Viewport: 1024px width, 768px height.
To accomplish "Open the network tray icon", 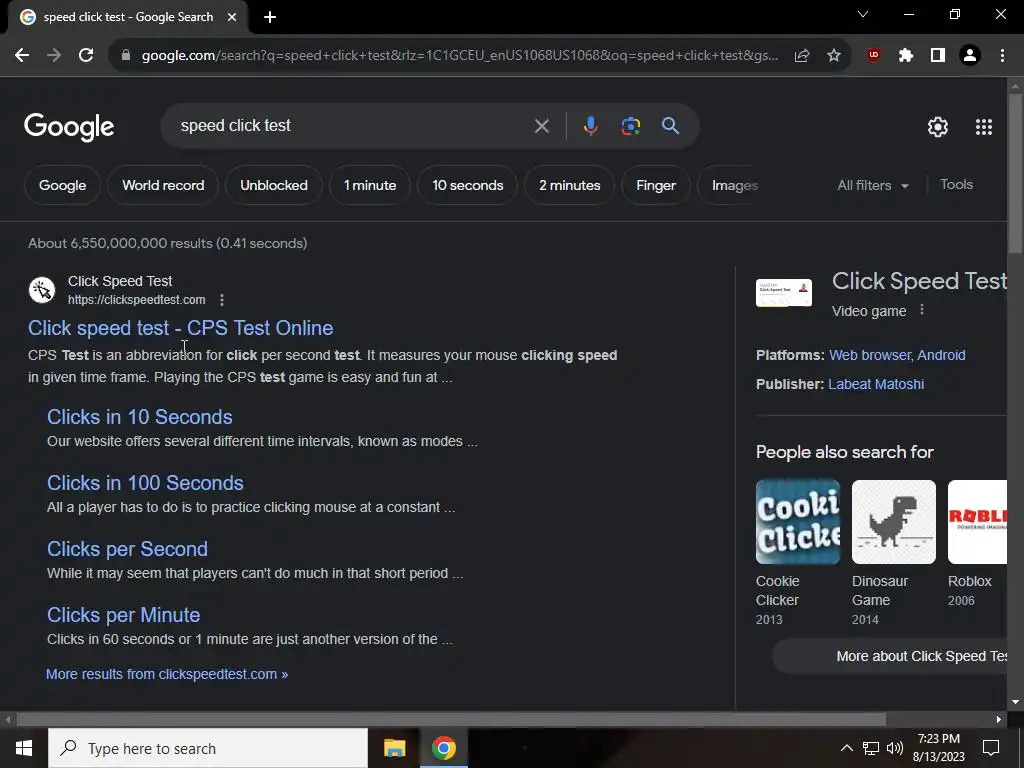I will click(871, 748).
